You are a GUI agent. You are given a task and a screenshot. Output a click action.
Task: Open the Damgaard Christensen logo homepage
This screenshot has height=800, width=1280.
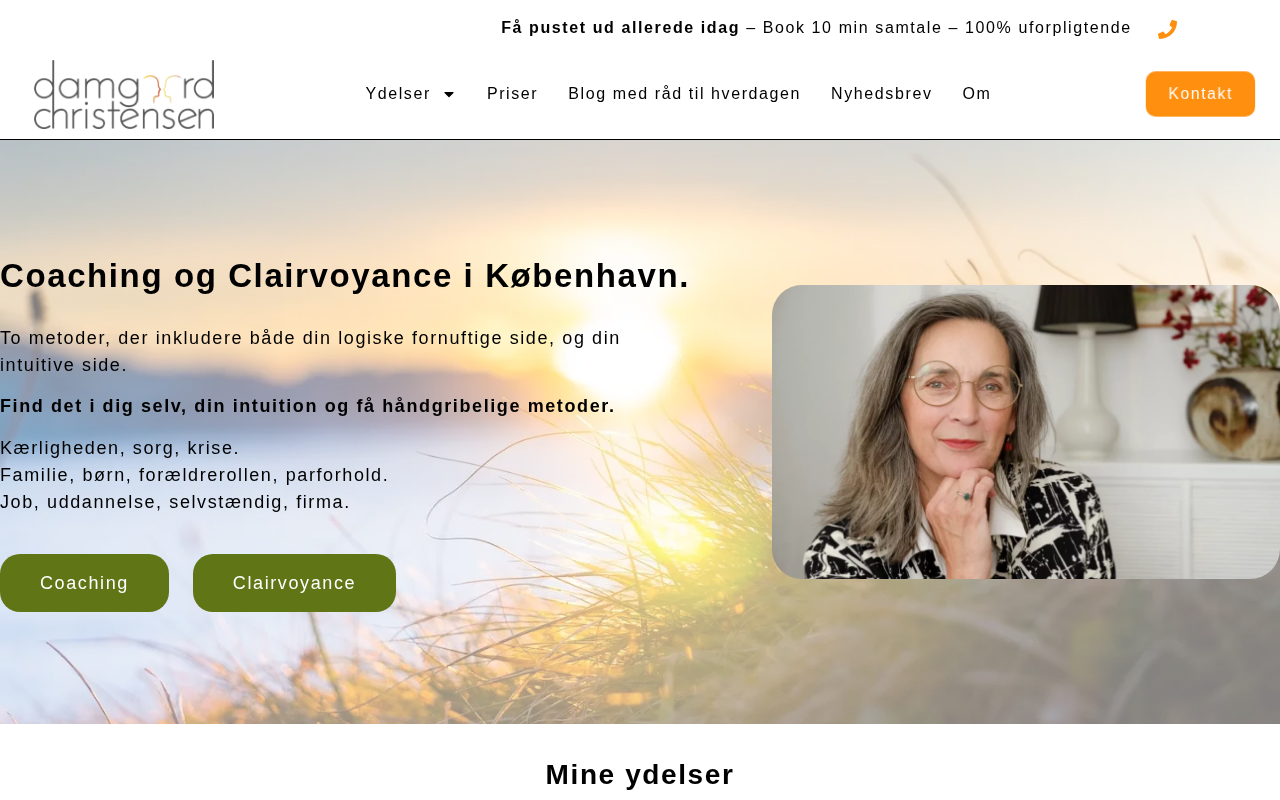124,95
